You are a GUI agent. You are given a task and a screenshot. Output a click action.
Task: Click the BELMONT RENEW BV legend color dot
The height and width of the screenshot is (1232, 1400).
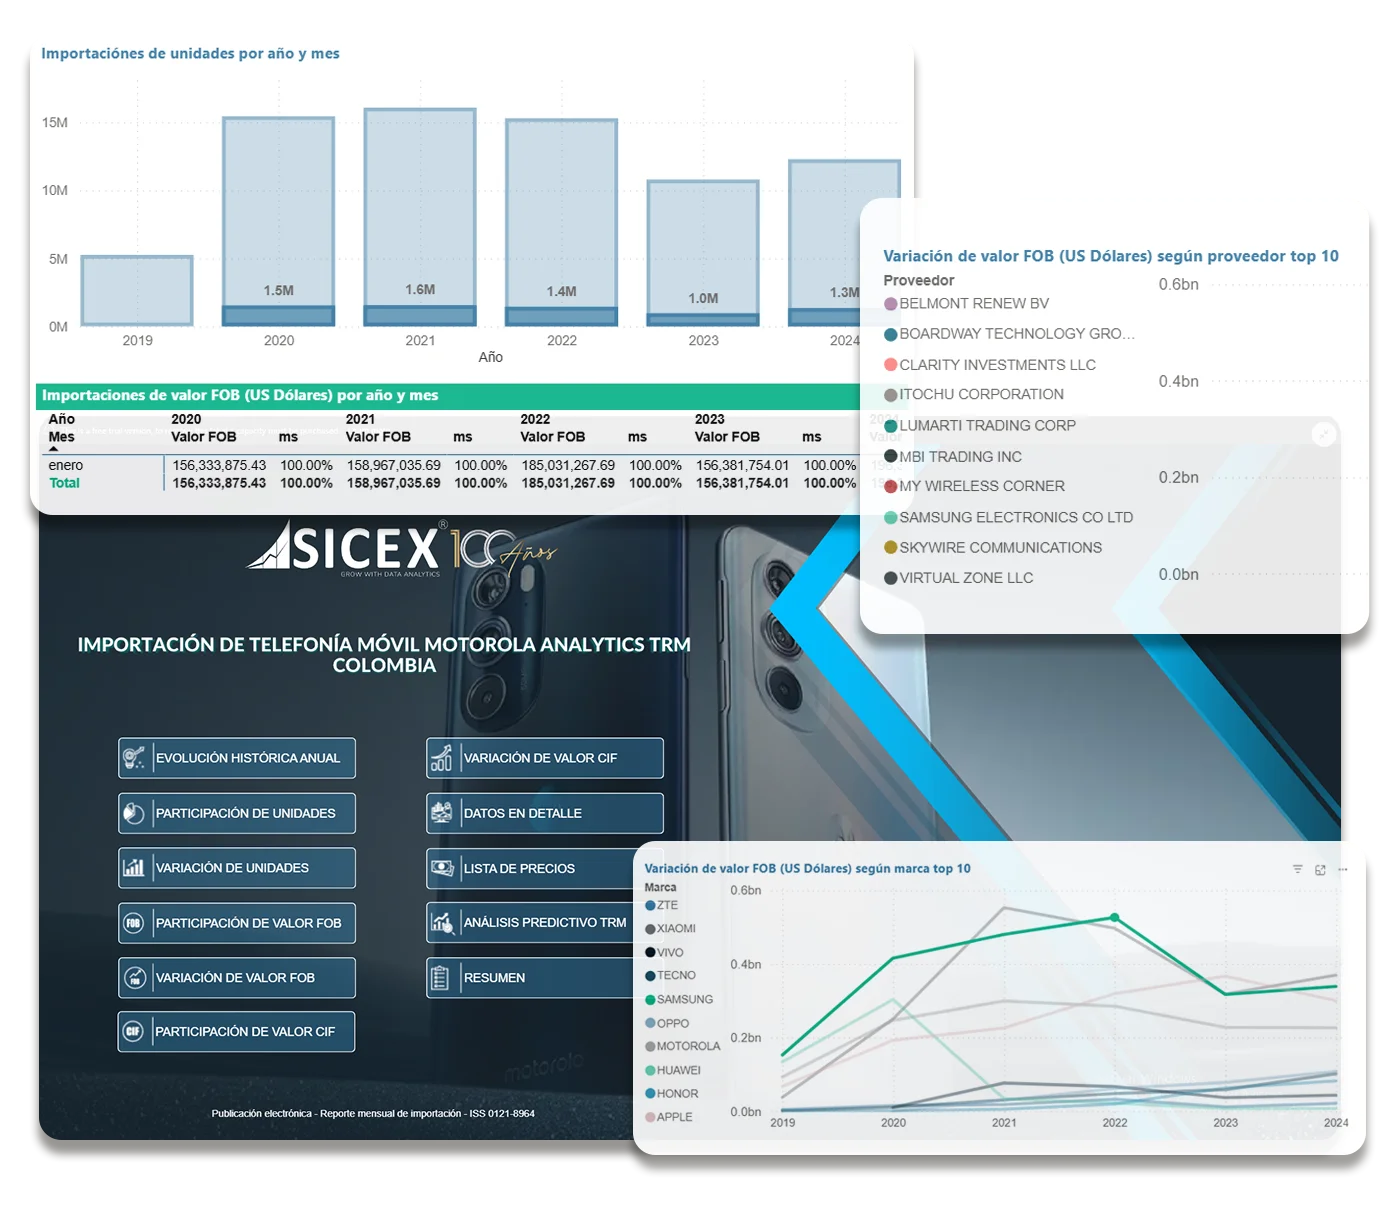(890, 304)
